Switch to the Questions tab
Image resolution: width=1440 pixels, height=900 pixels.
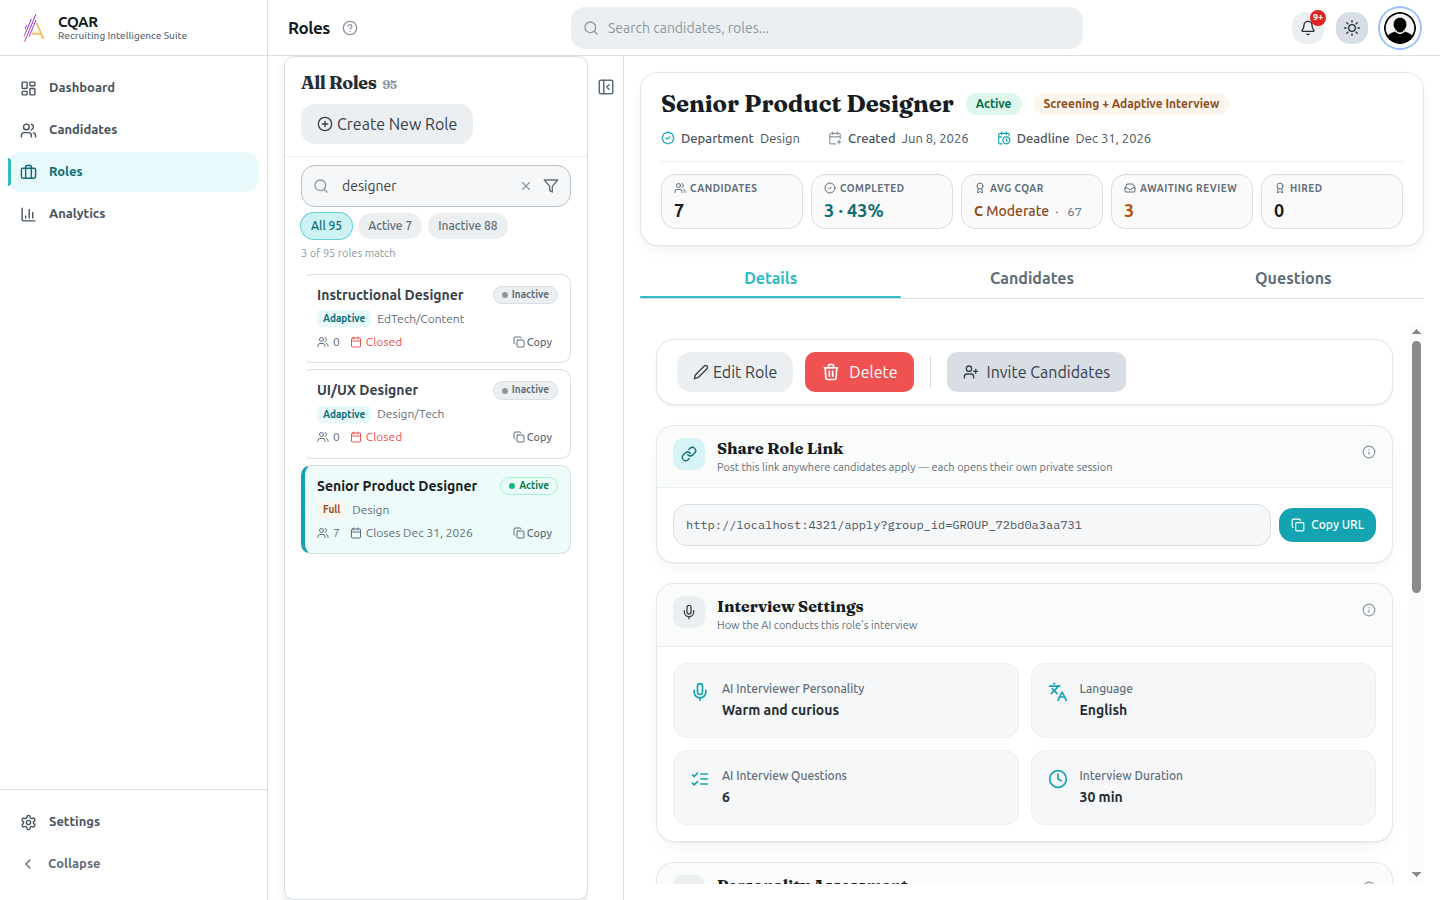click(x=1293, y=278)
